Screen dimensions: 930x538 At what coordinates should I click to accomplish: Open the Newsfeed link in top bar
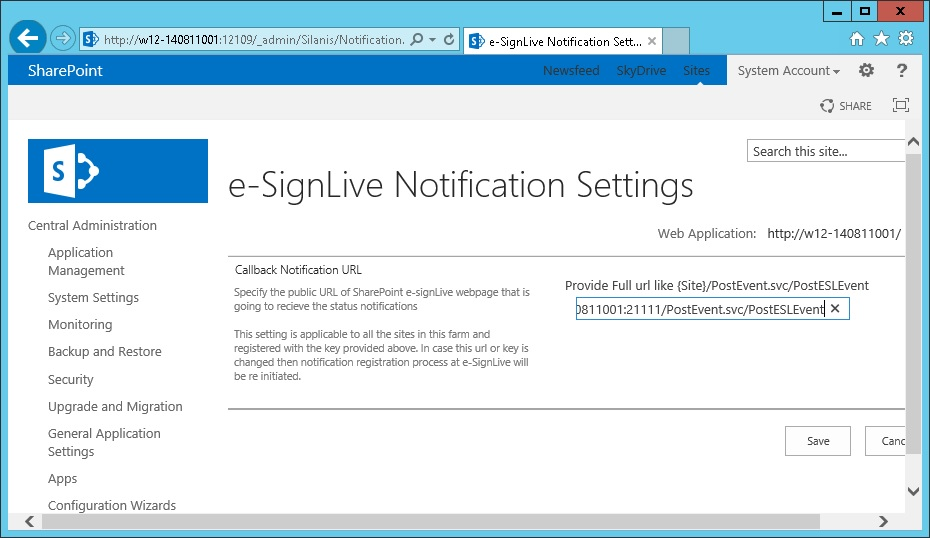pos(573,71)
